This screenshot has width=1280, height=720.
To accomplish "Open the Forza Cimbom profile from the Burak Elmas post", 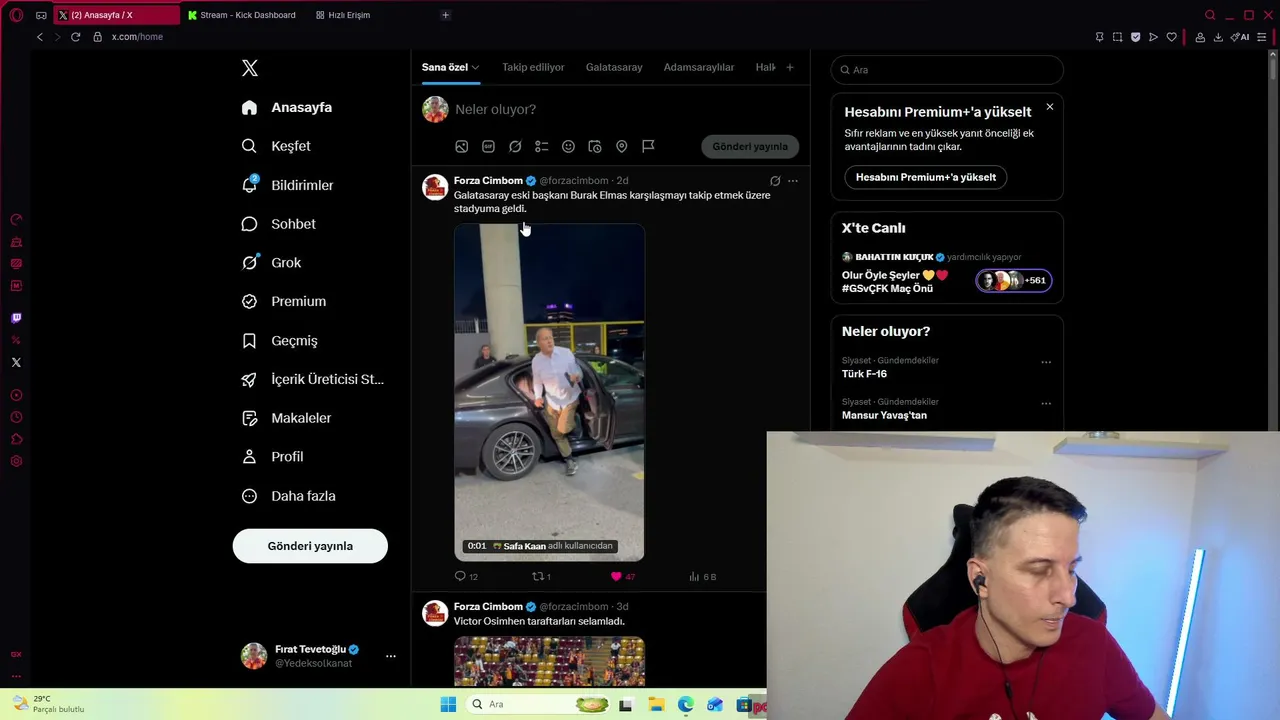I will point(488,181).
